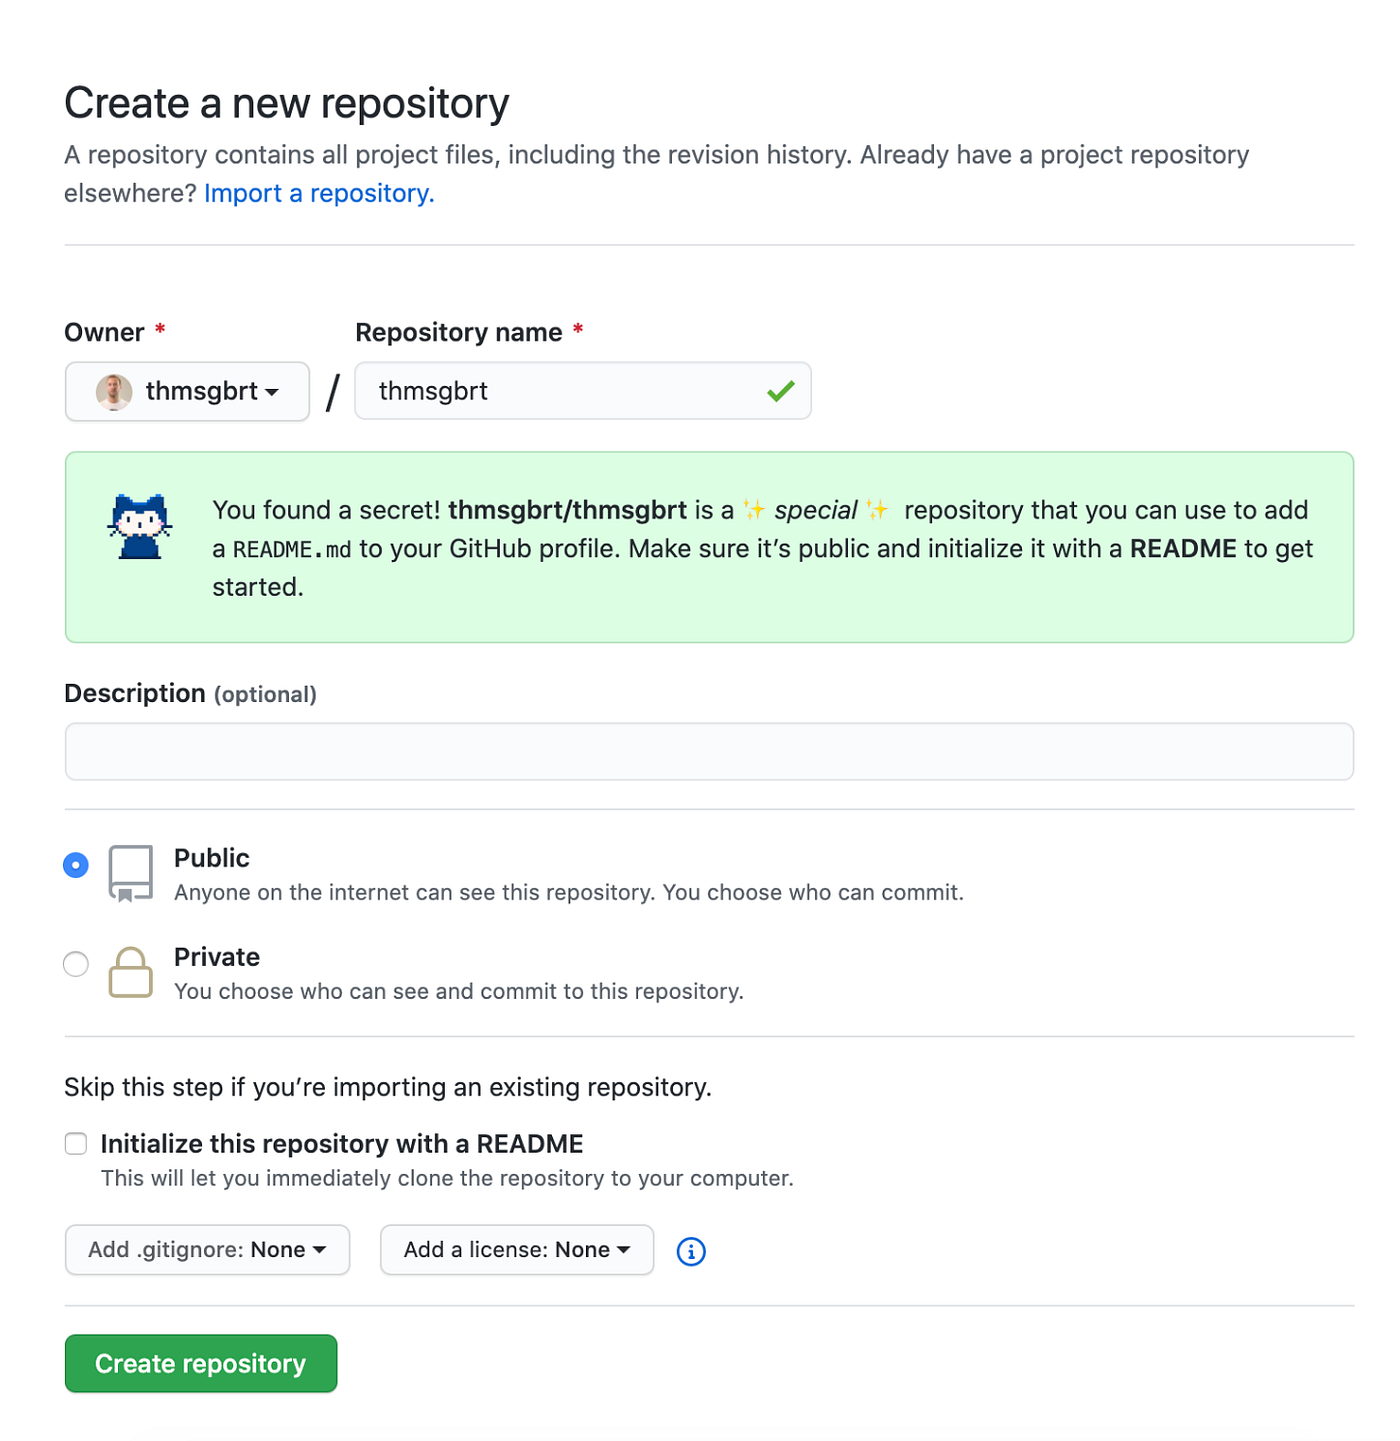The image size is (1400, 1441).
Task: Click the bold thmsgbrt/thmsgbrt text in the banner
Action: click(x=568, y=509)
